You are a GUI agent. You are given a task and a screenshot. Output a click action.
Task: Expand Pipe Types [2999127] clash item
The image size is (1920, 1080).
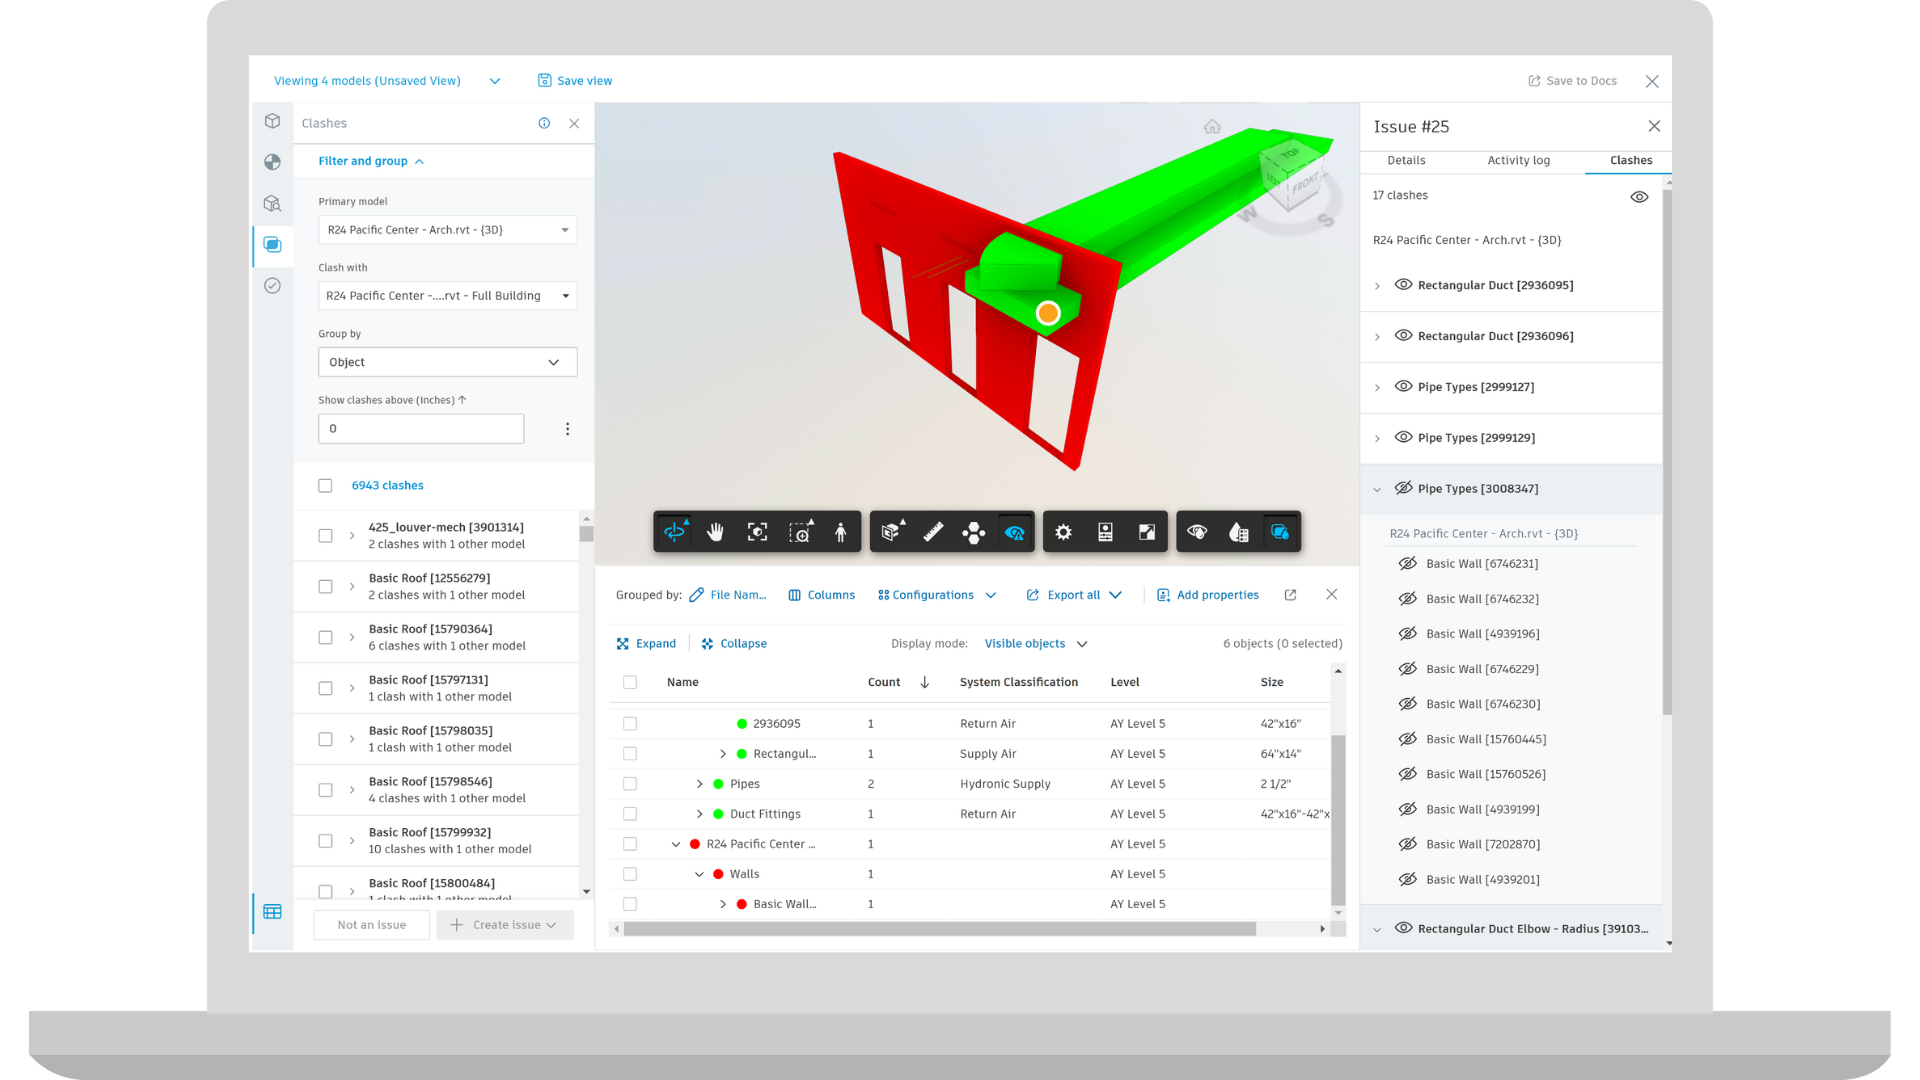pyautogui.click(x=1377, y=388)
